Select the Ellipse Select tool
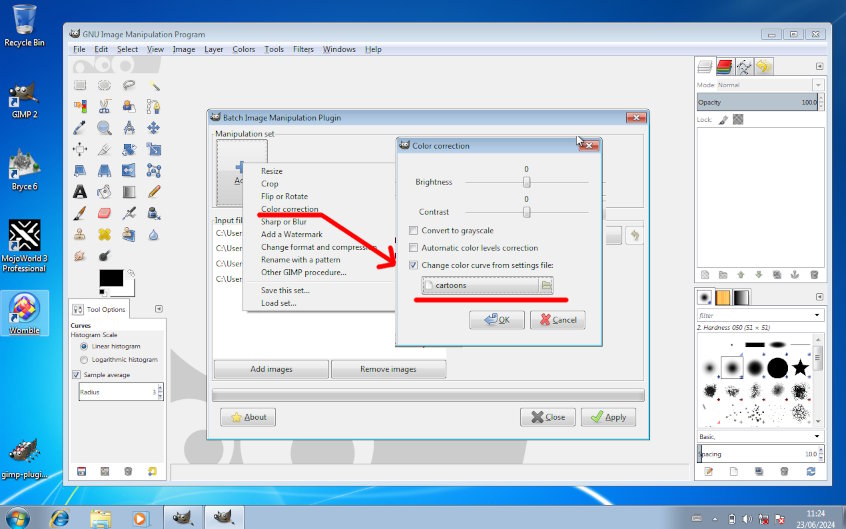Viewport: 846px width, 529px height. click(x=104, y=85)
